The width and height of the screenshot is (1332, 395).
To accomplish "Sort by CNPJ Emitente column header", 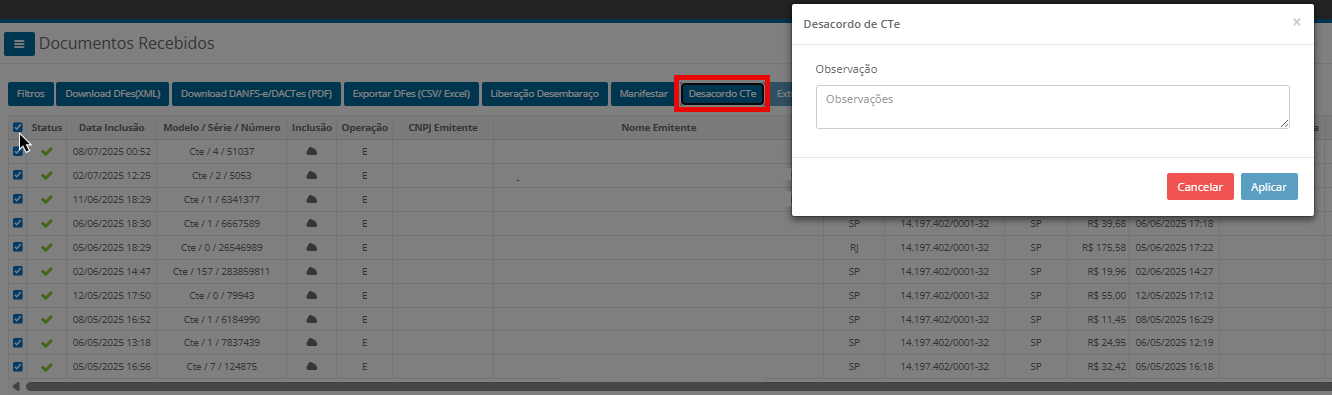I will pos(443,128).
